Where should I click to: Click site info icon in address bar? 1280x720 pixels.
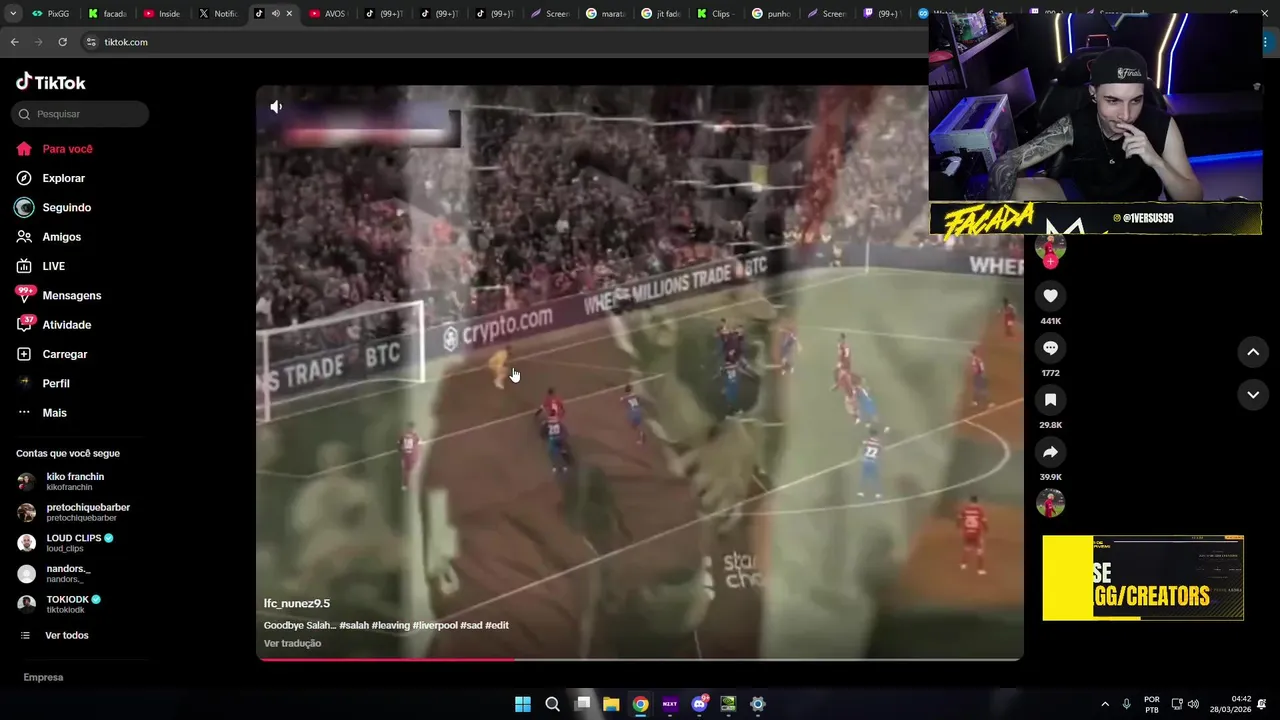click(x=90, y=42)
